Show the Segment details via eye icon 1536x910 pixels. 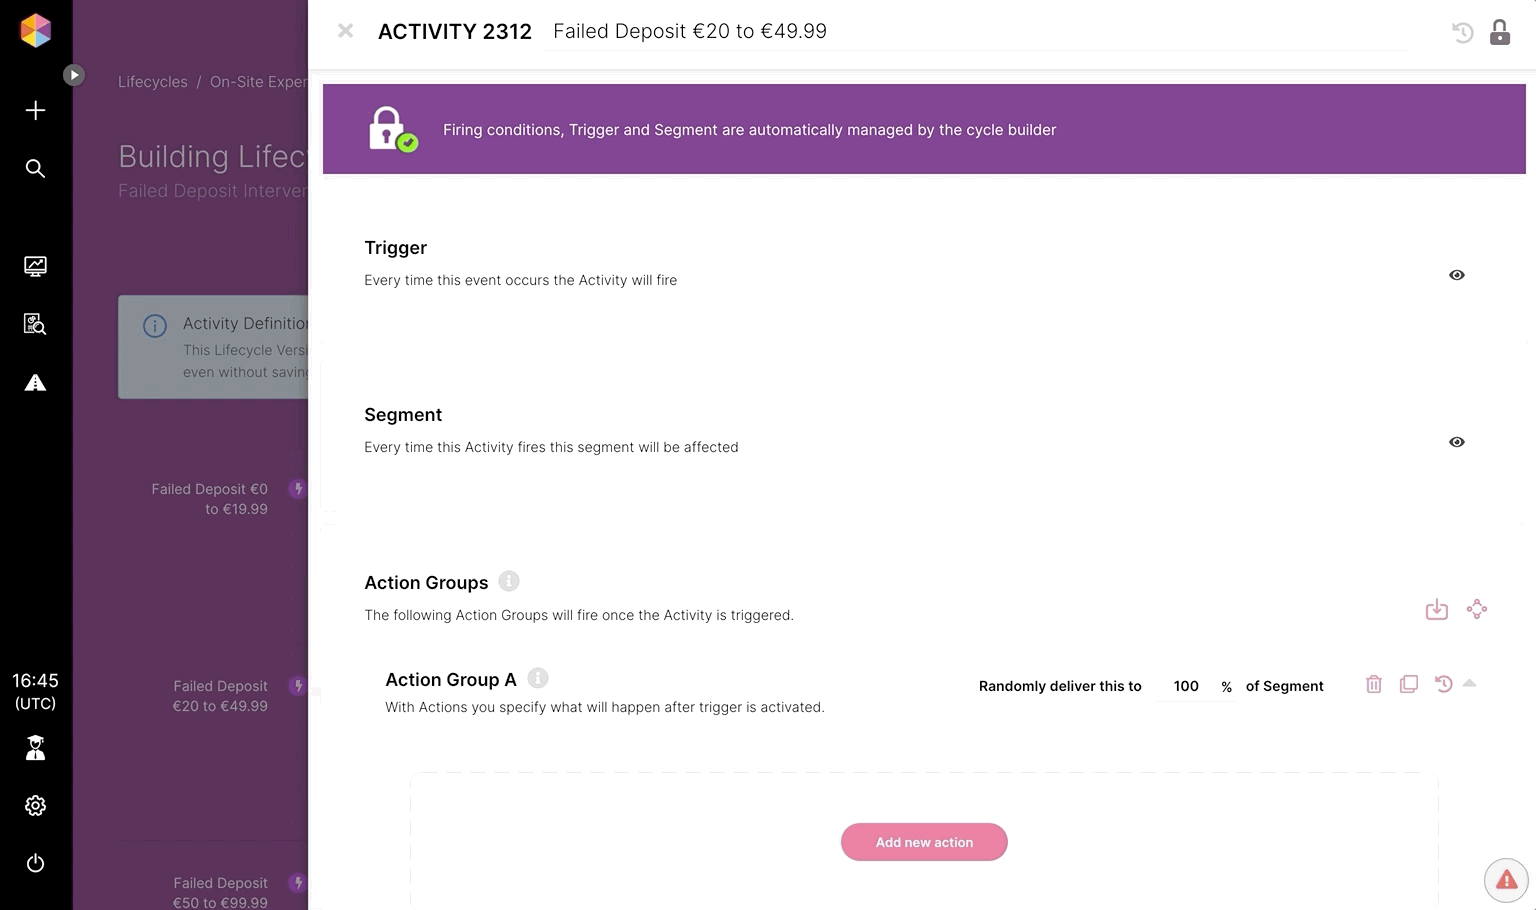click(1457, 442)
